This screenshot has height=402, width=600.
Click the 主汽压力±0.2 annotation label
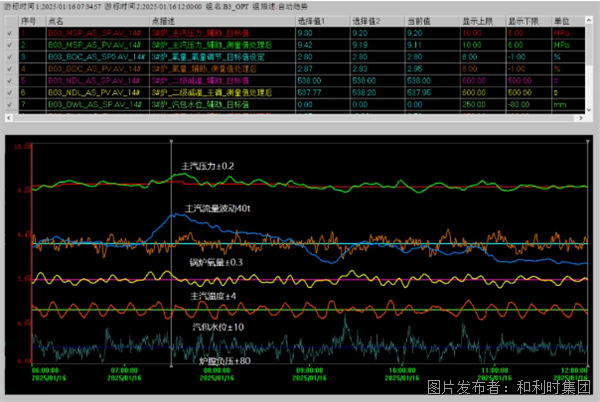[x=207, y=165]
